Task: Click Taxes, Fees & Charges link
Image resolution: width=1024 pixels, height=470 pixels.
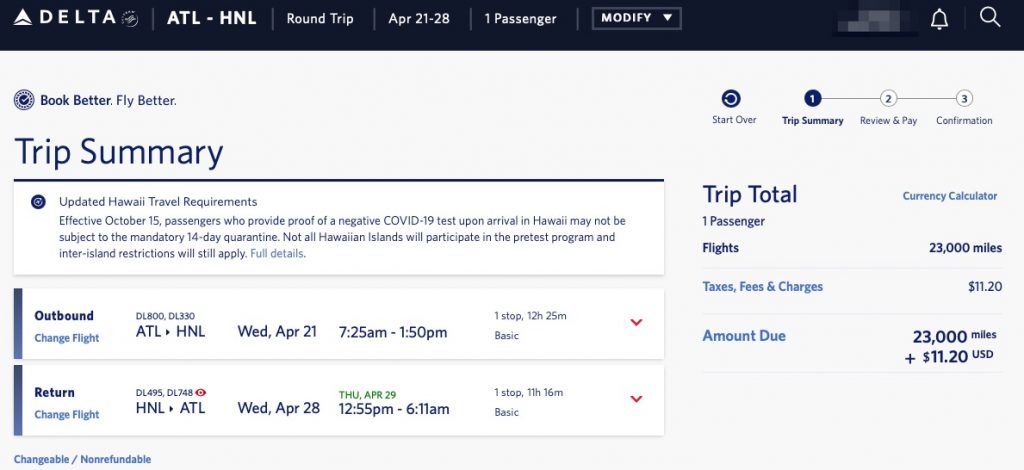Action: (x=763, y=287)
